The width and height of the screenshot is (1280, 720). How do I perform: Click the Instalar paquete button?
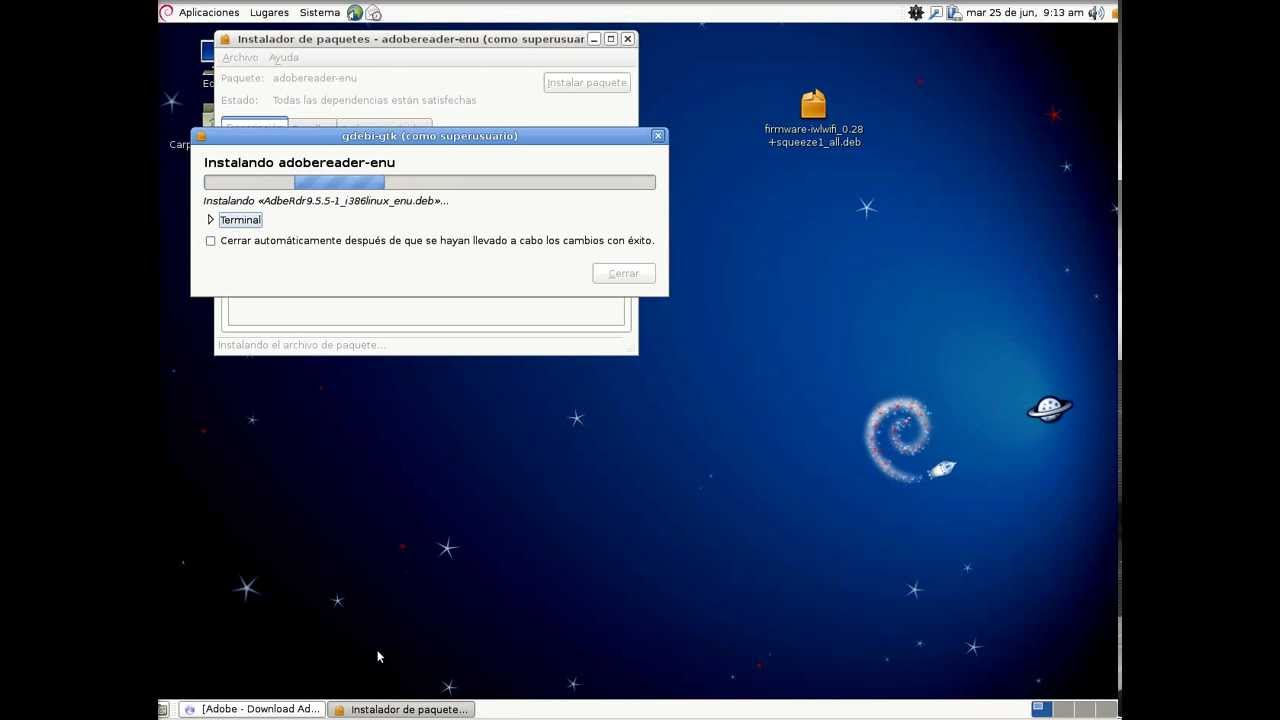587,83
